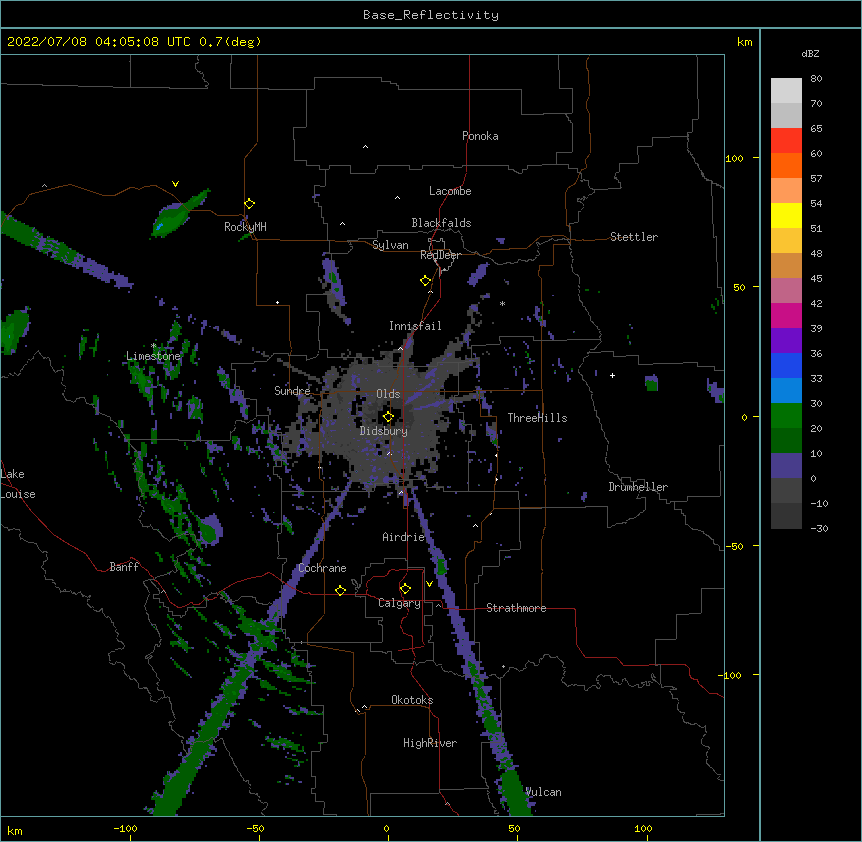862x842 pixels.
Task: Click the Sundre label
Action: tap(292, 391)
